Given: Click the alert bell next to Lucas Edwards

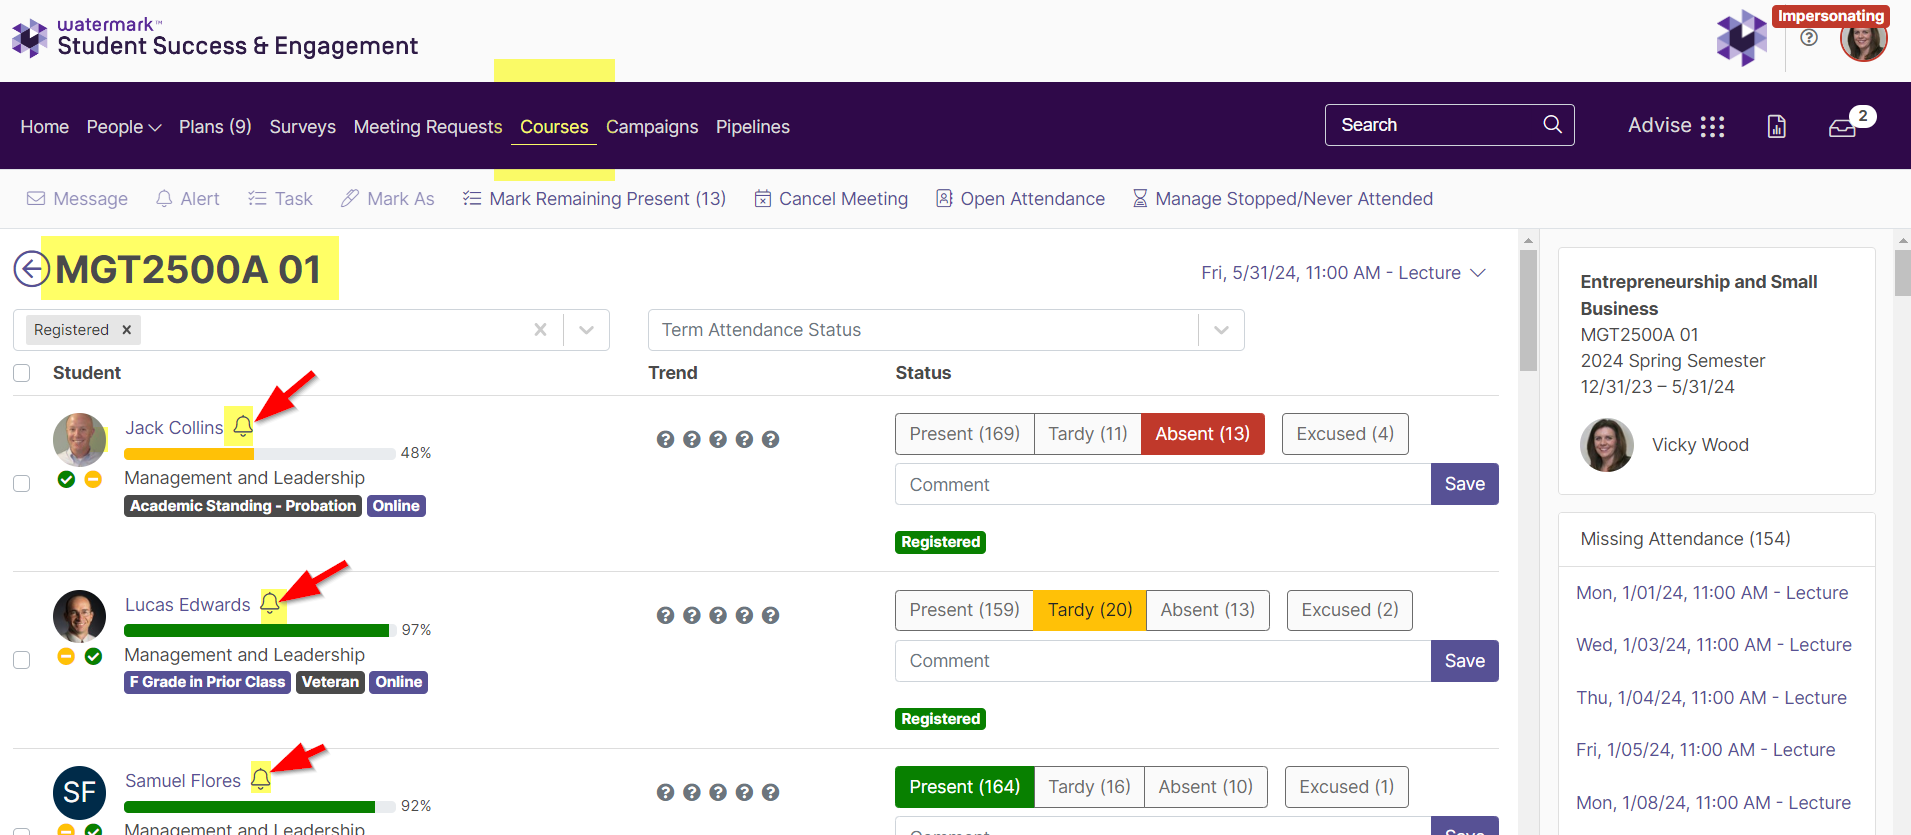Looking at the screenshot, I should pos(270,603).
